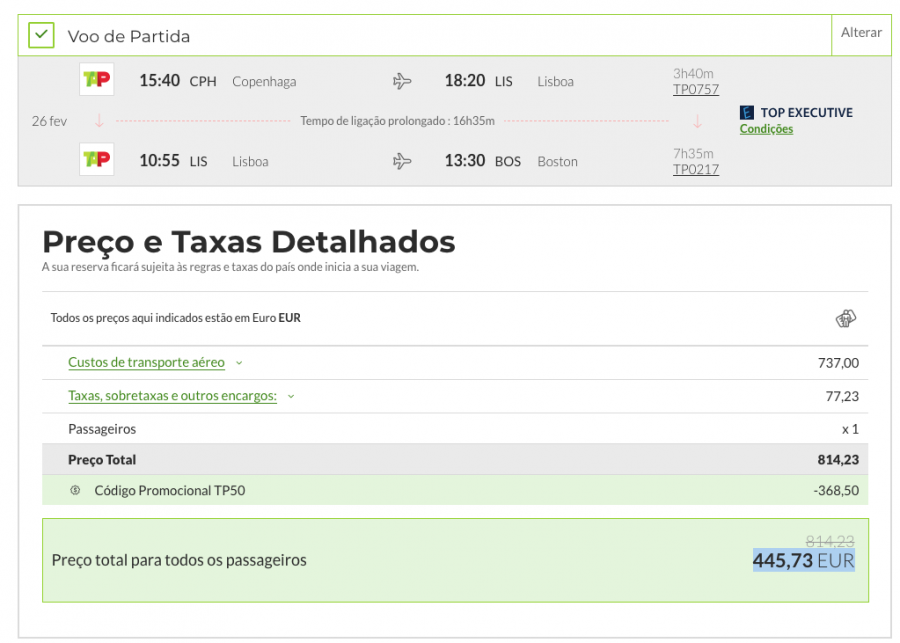Click the Tempo de ligação prolongado notice

[397, 121]
